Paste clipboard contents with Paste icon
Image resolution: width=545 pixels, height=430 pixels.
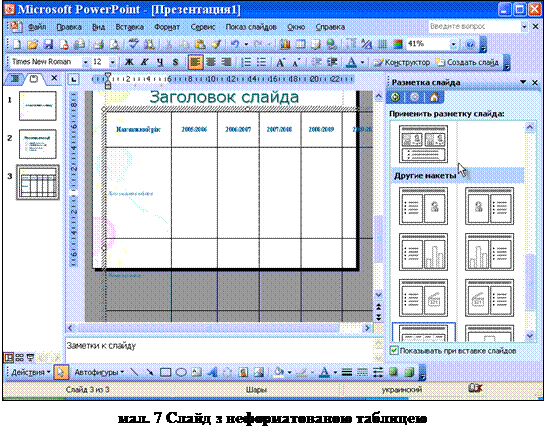(x=199, y=44)
